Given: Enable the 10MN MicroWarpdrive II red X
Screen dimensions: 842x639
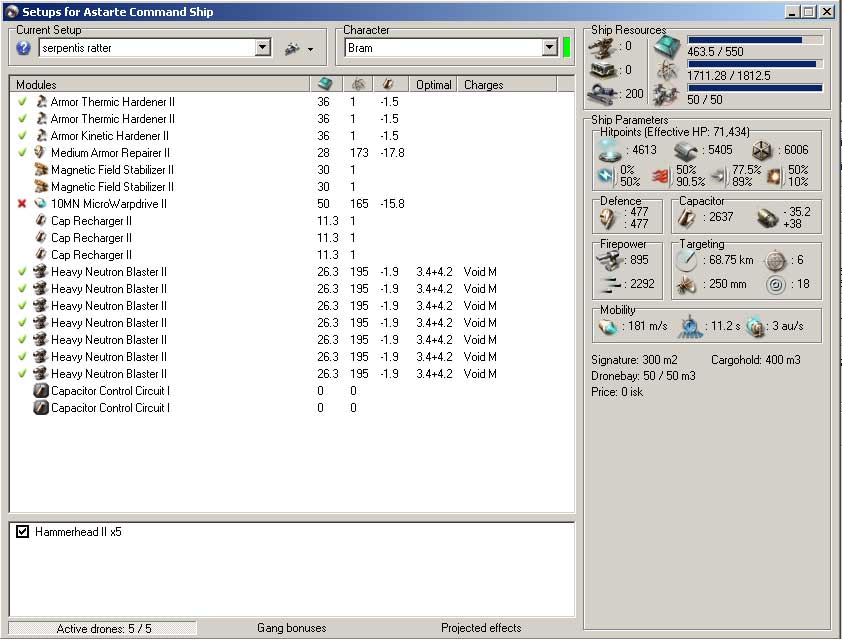Looking at the screenshot, I should click(x=22, y=204).
